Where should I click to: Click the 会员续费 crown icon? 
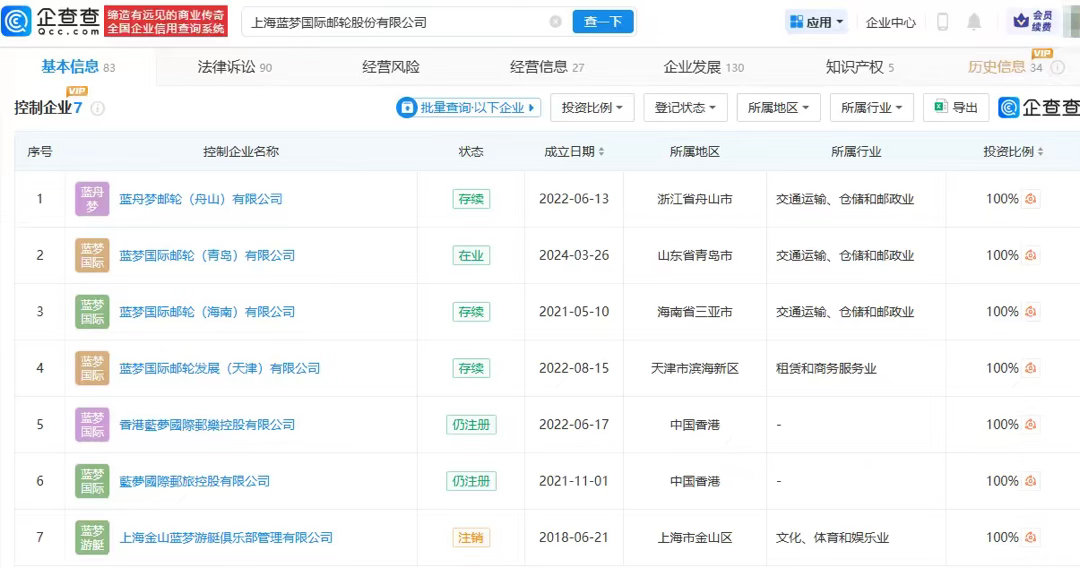pyautogui.click(x=1032, y=21)
